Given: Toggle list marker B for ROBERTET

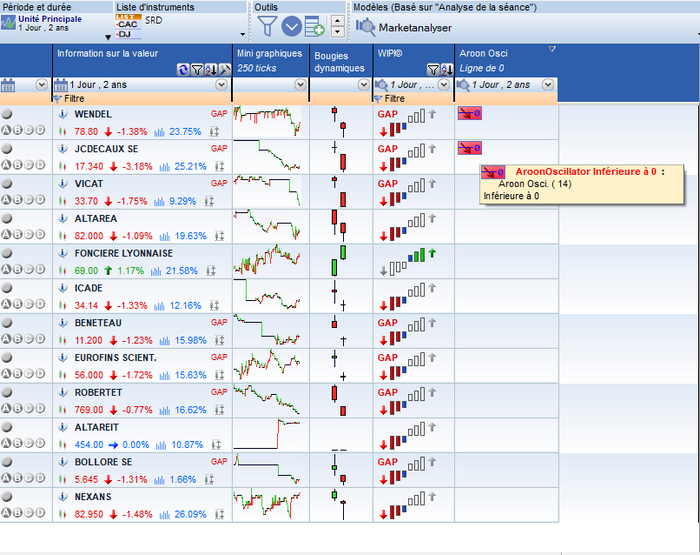Looking at the screenshot, I should click(17, 409).
